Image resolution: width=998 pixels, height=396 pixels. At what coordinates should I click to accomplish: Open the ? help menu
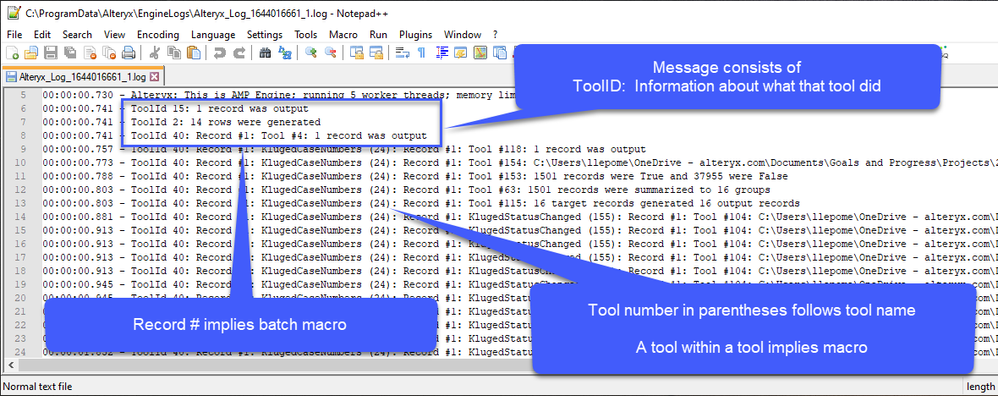(x=495, y=34)
